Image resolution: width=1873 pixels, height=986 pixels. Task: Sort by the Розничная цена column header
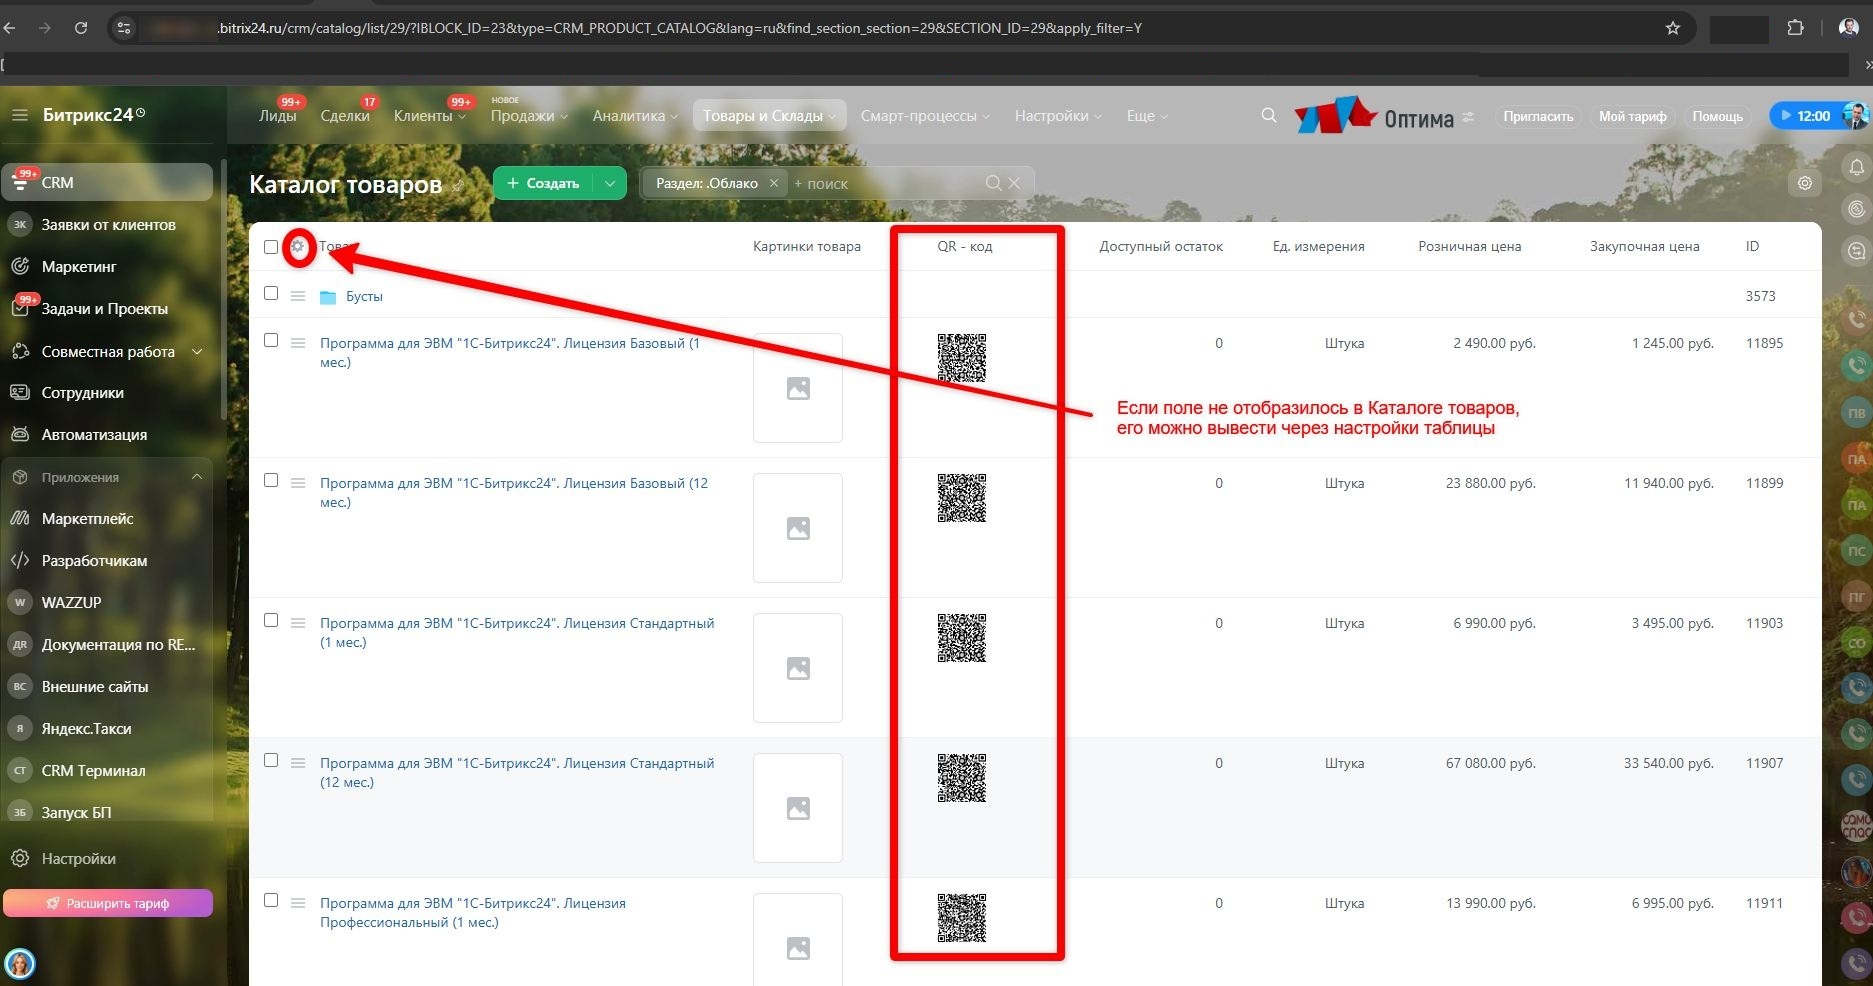point(1469,246)
